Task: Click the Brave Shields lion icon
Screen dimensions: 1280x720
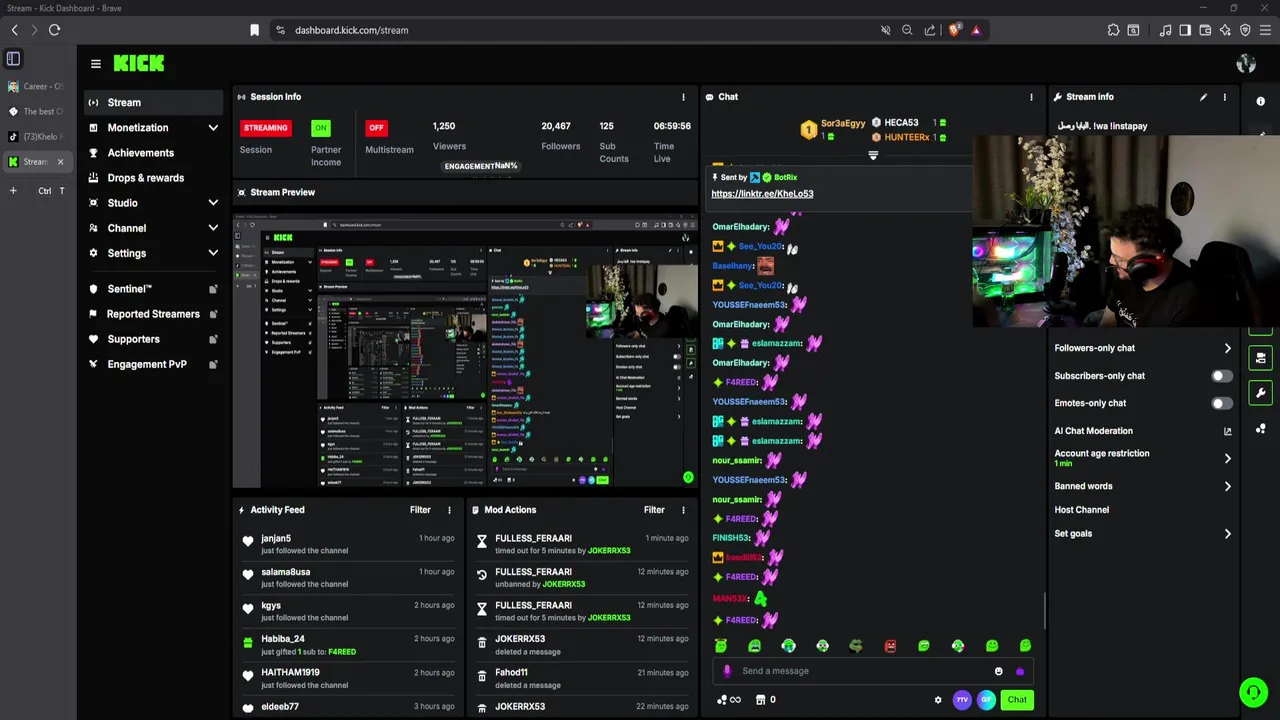Action: (x=954, y=30)
